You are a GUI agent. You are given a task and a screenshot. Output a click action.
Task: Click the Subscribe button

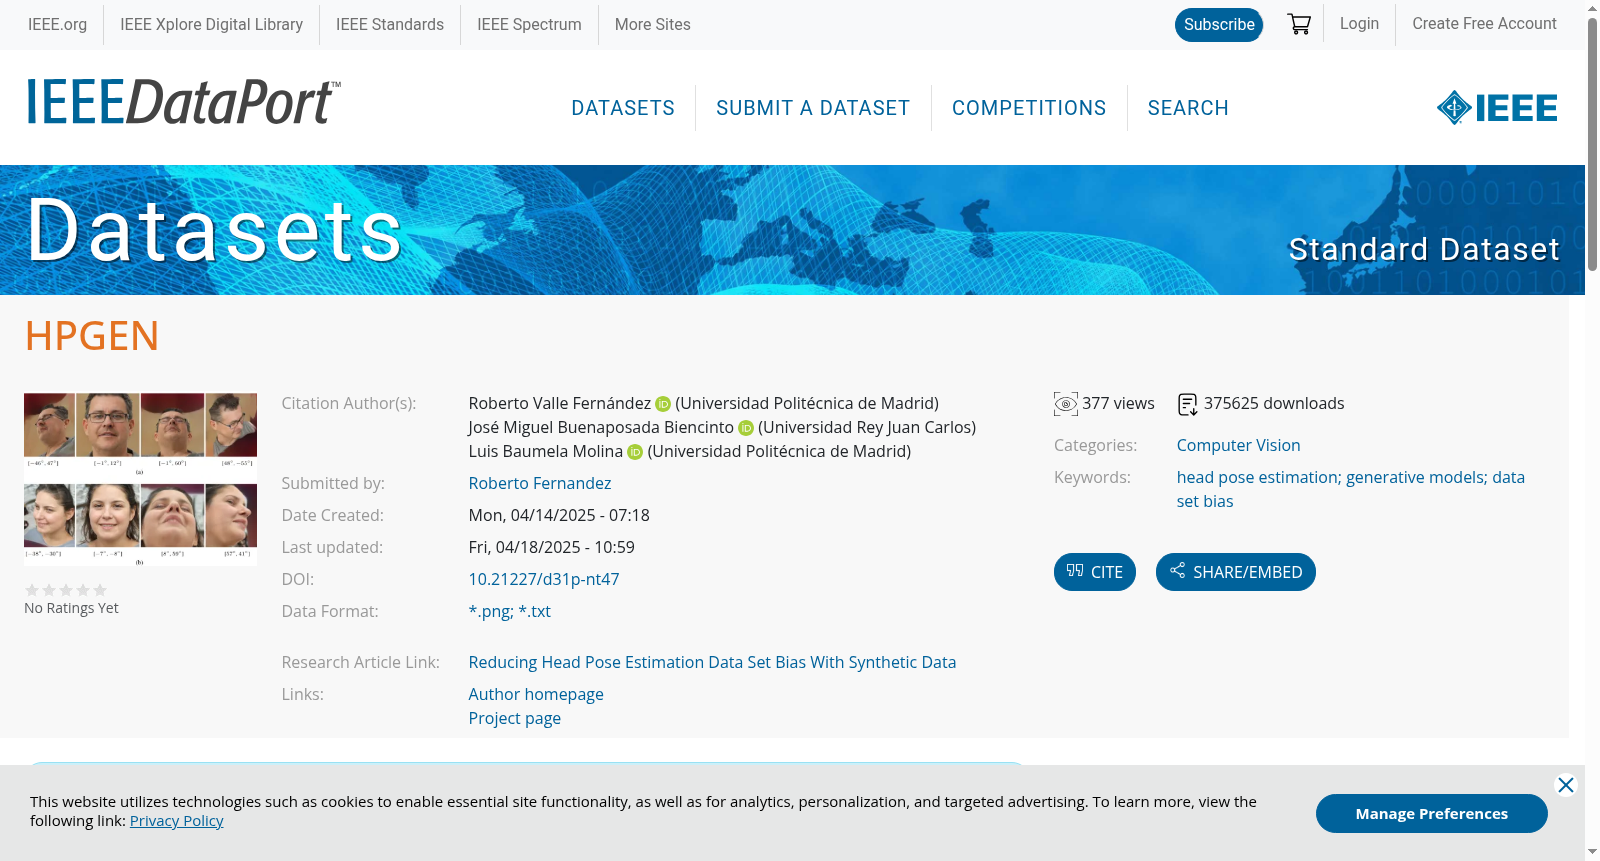click(x=1219, y=25)
